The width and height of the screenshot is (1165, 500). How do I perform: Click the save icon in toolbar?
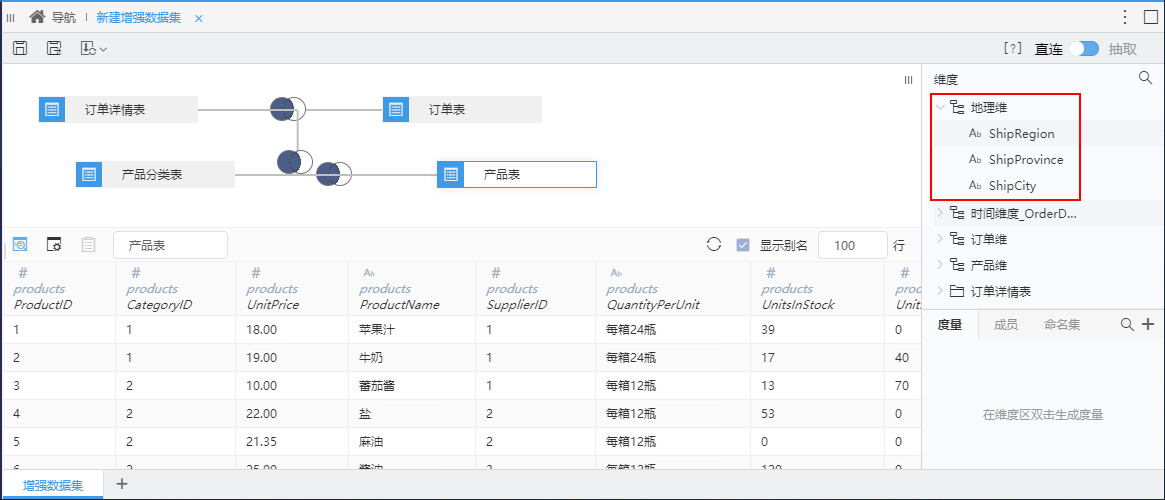point(21,48)
